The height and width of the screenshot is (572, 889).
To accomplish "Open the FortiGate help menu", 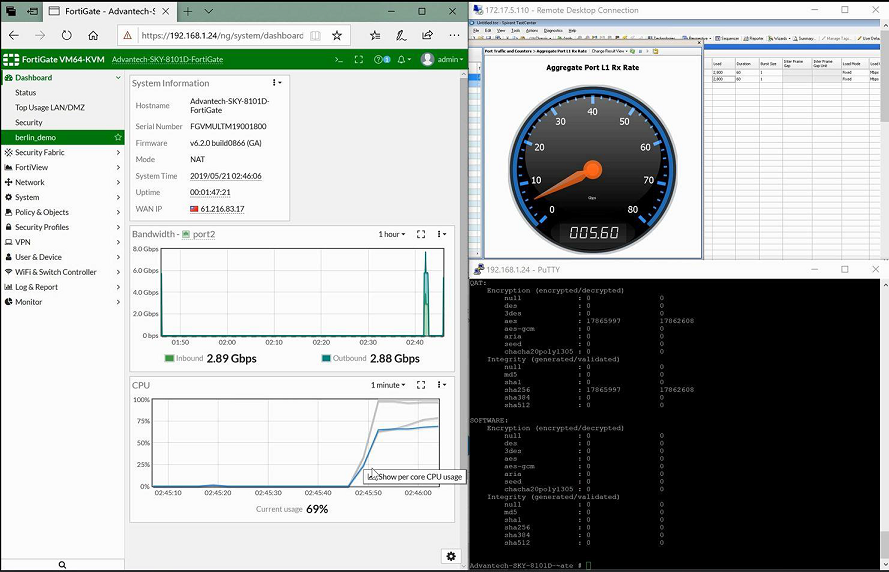I will 382,59.
